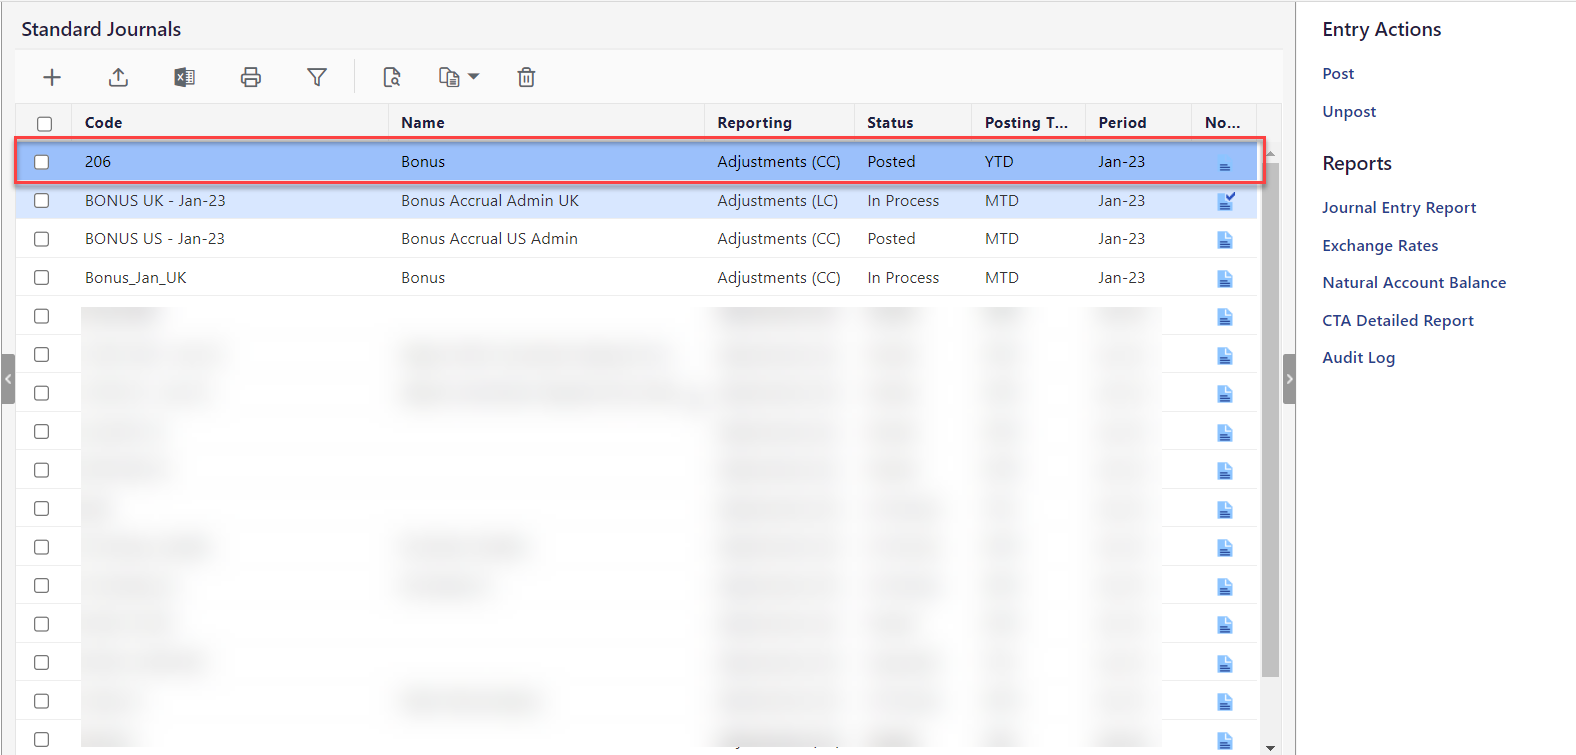Screen dimensions: 1576x755
Task: Open the Exchange Rates report
Action: [x=1380, y=245]
